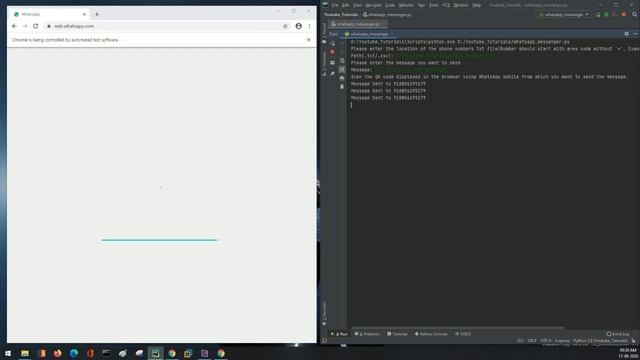View site info lock icon
This screenshot has height=360, width=640.
click(x=49, y=26)
